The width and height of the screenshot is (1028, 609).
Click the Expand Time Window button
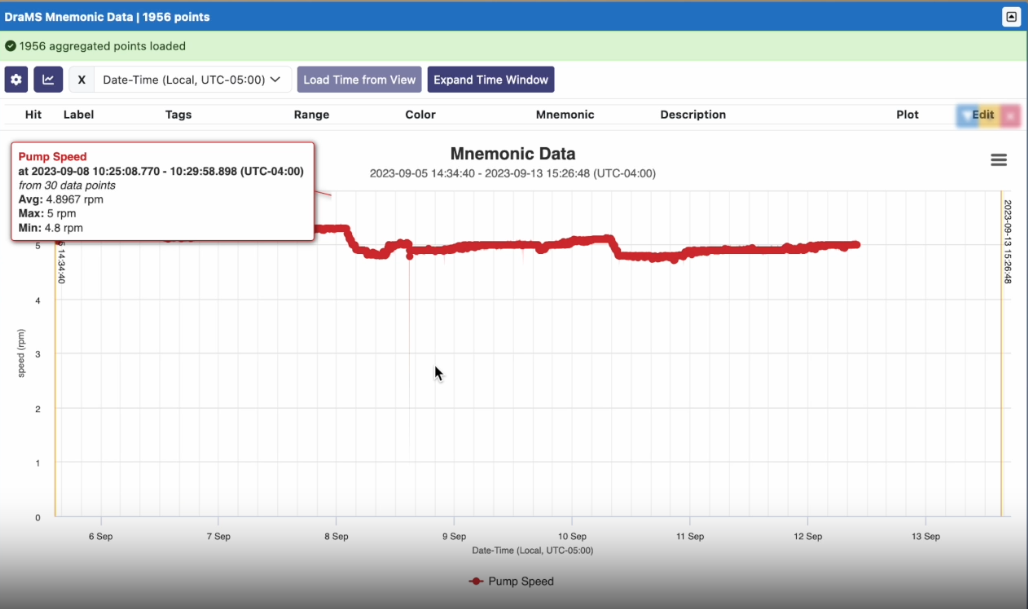click(490, 80)
